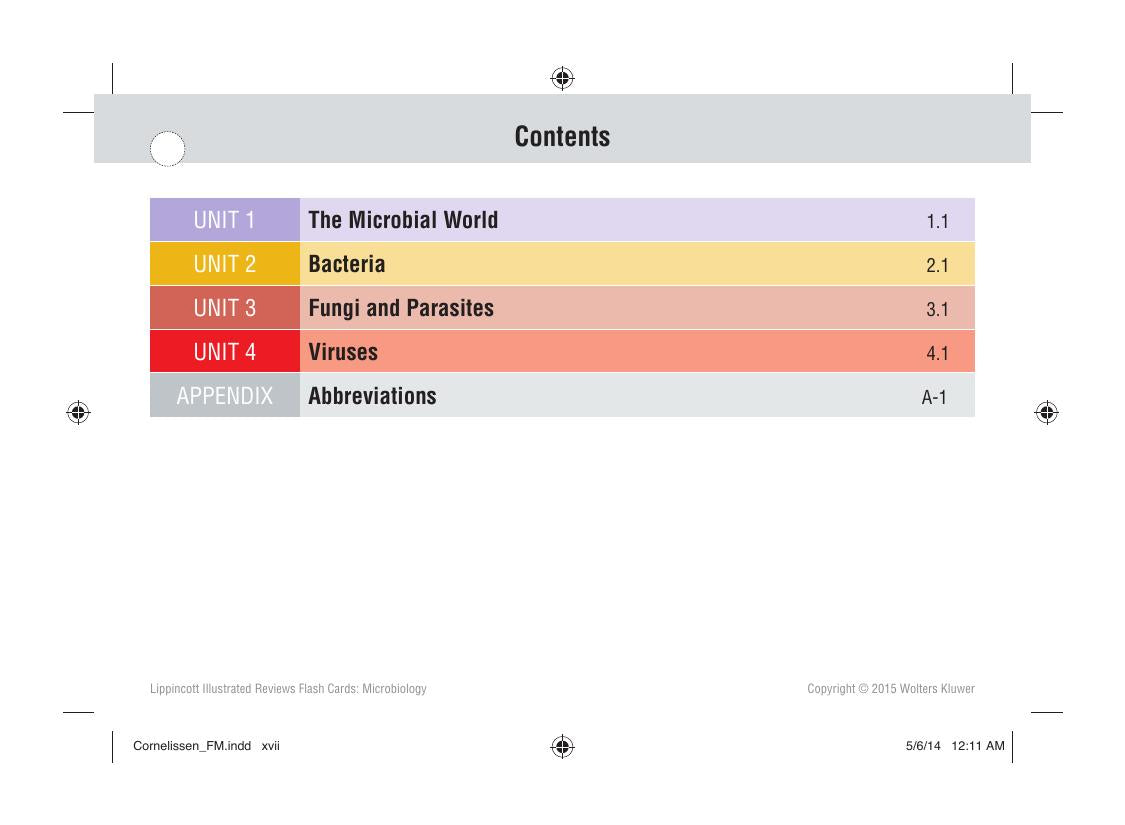The image size is (1125, 825).
Task: Open the Viruses entry
Action: pos(343,352)
